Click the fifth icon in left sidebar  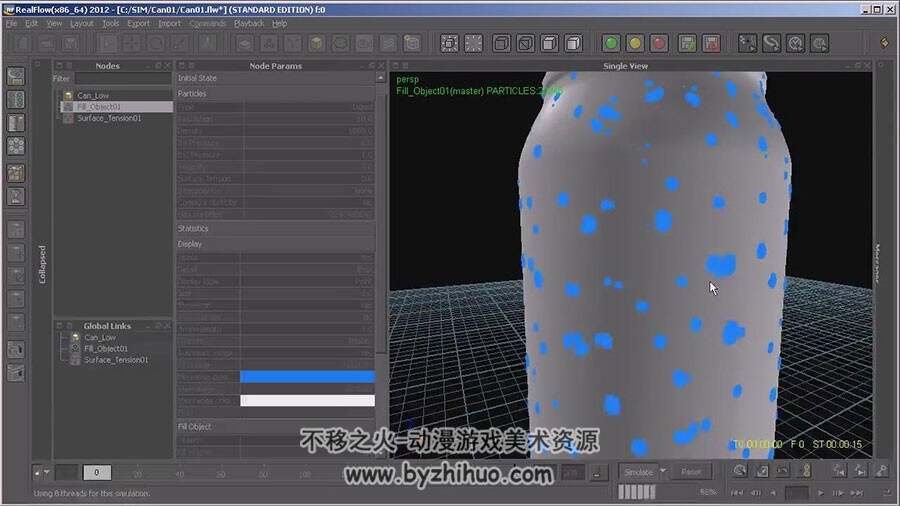point(15,173)
